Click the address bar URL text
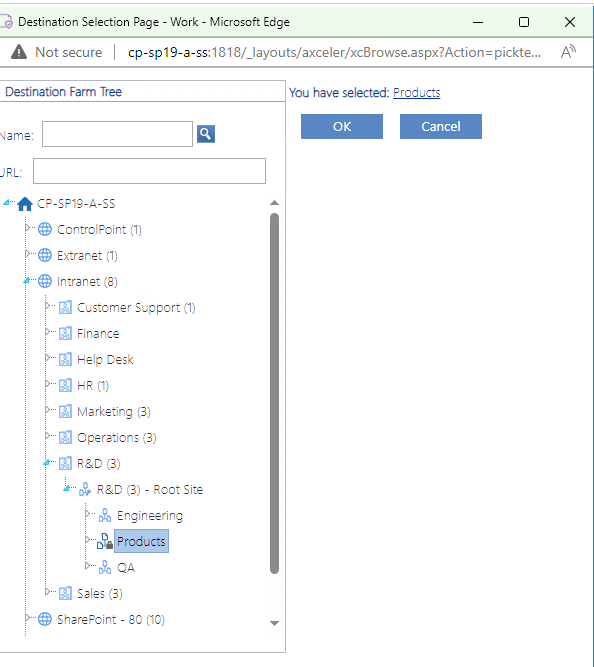The height and width of the screenshot is (667, 594). click(334, 52)
